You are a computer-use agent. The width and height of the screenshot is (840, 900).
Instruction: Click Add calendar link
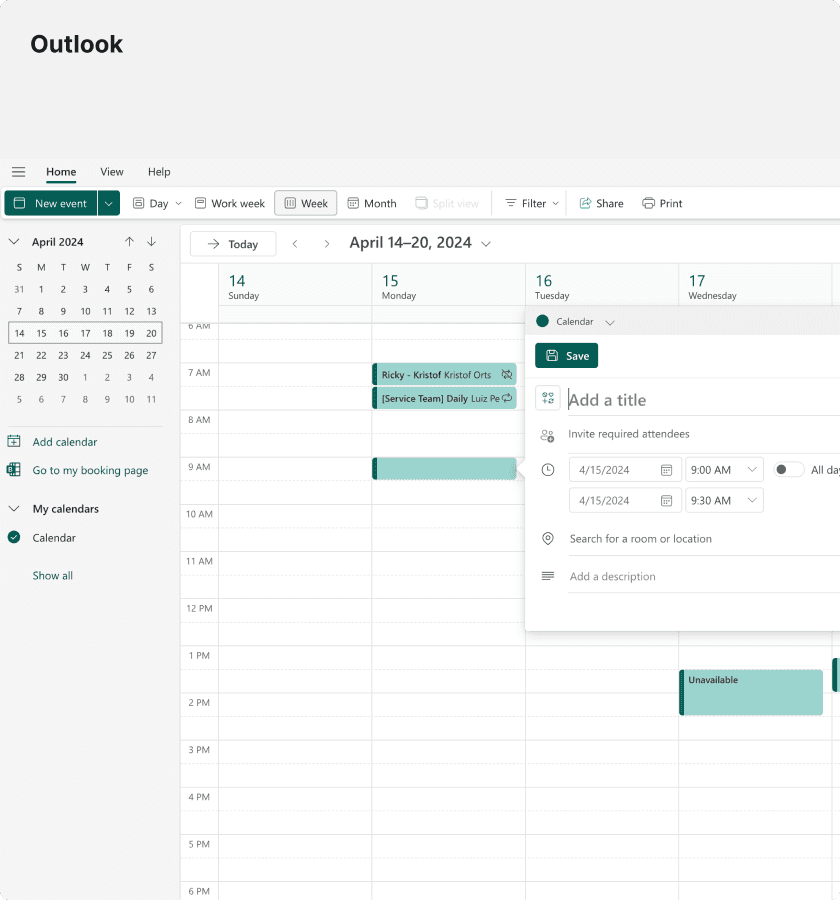tap(65, 442)
